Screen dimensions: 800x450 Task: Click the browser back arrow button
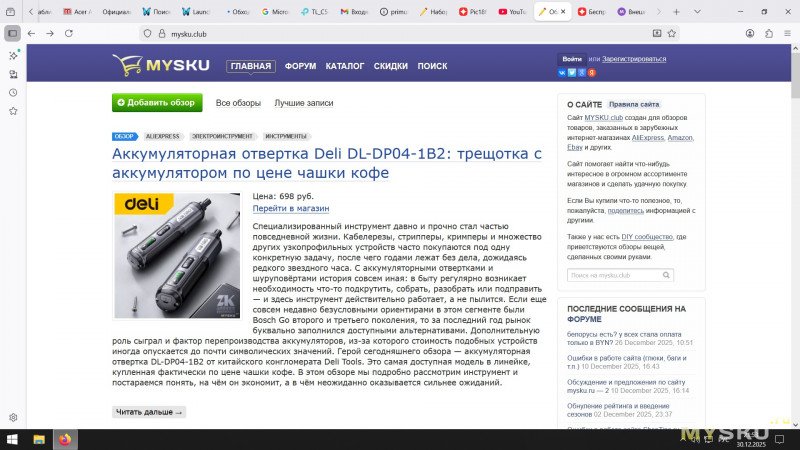coord(30,33)
